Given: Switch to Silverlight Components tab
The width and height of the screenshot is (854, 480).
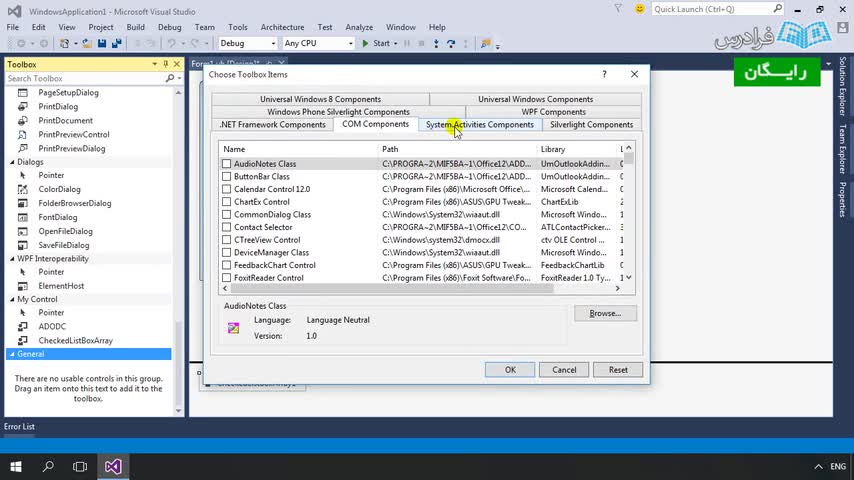Looking at the screenshot, I should coord(591,125).
